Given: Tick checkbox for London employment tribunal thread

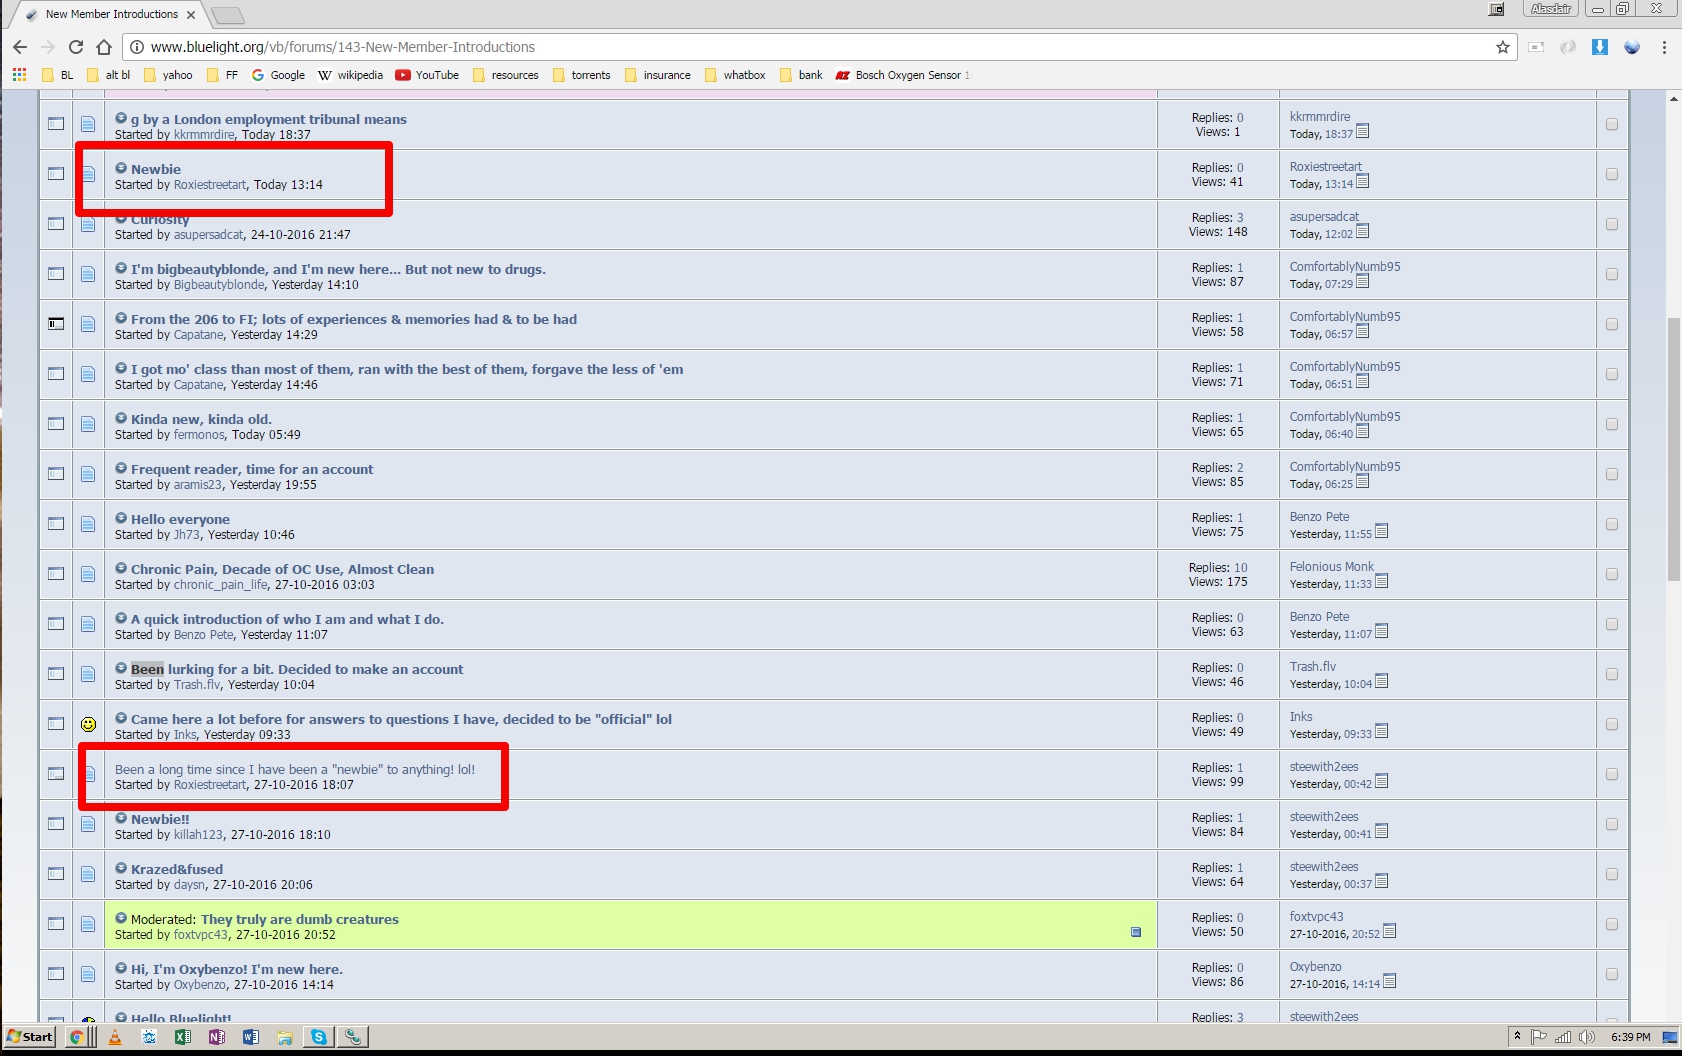Looking at the screenshot, I should (x=1611, y=124).
